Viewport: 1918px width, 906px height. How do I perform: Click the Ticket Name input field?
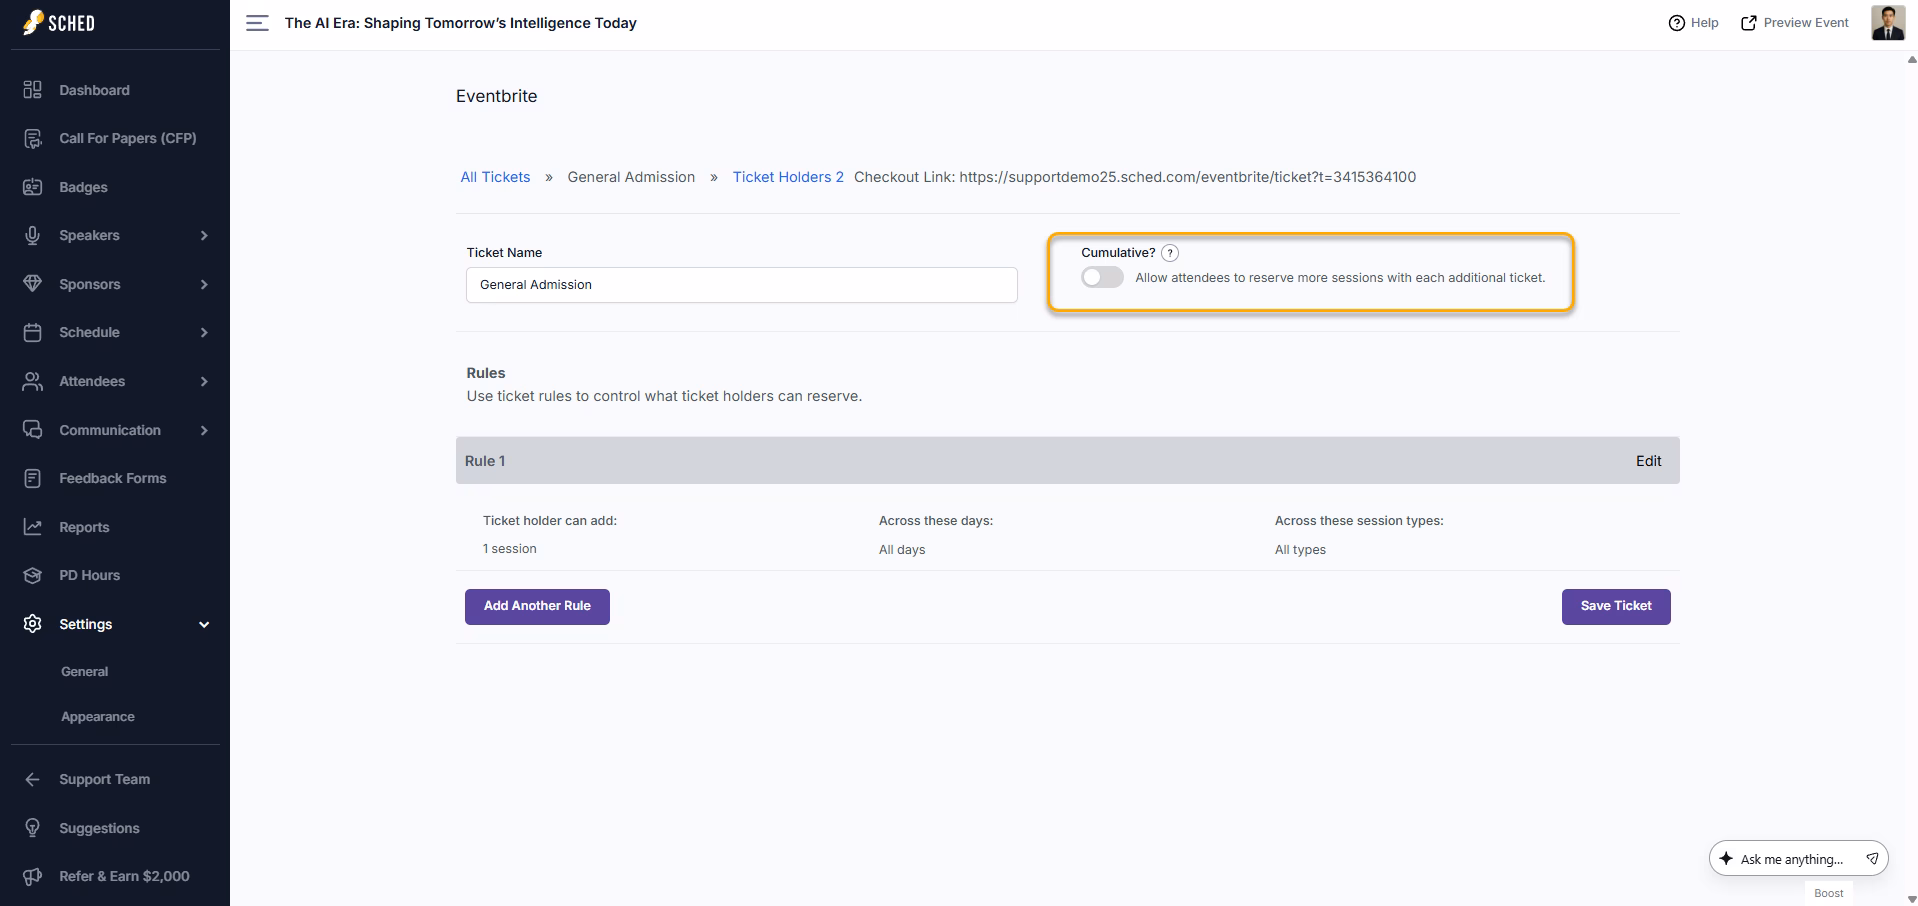[x=741, y=285]
